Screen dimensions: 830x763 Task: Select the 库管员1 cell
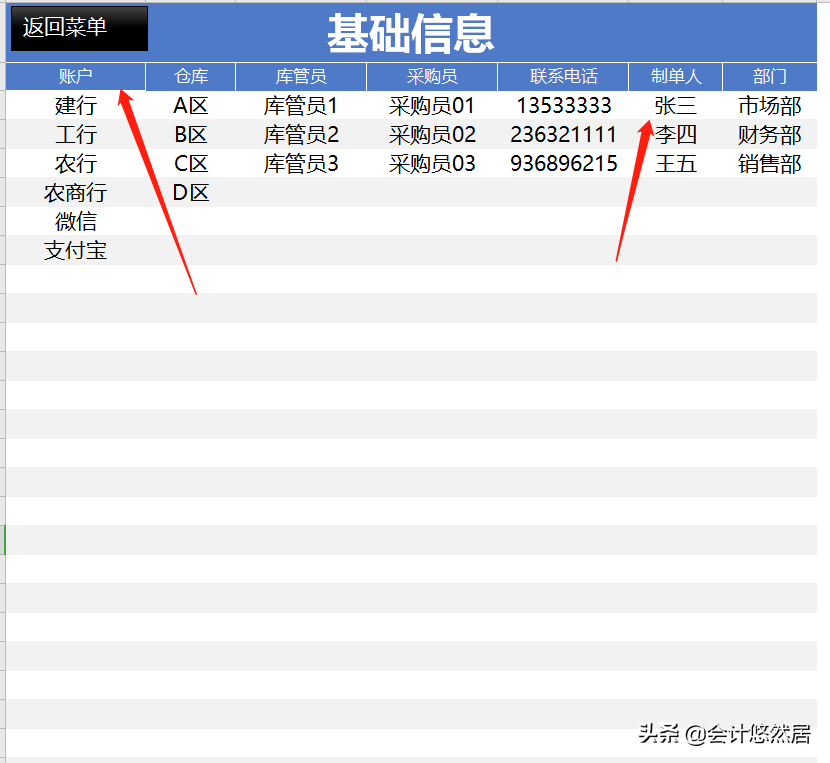pos(301,105)
